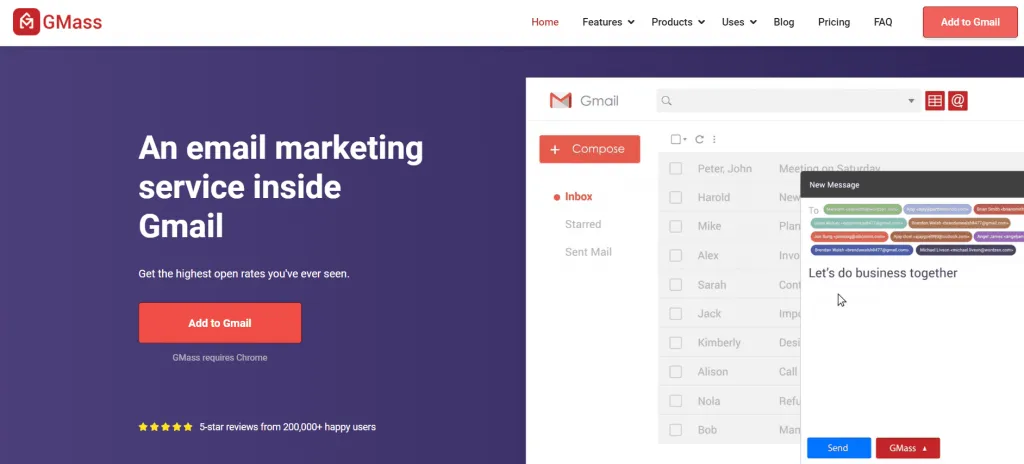Open the Pricing page

(834, 22)
